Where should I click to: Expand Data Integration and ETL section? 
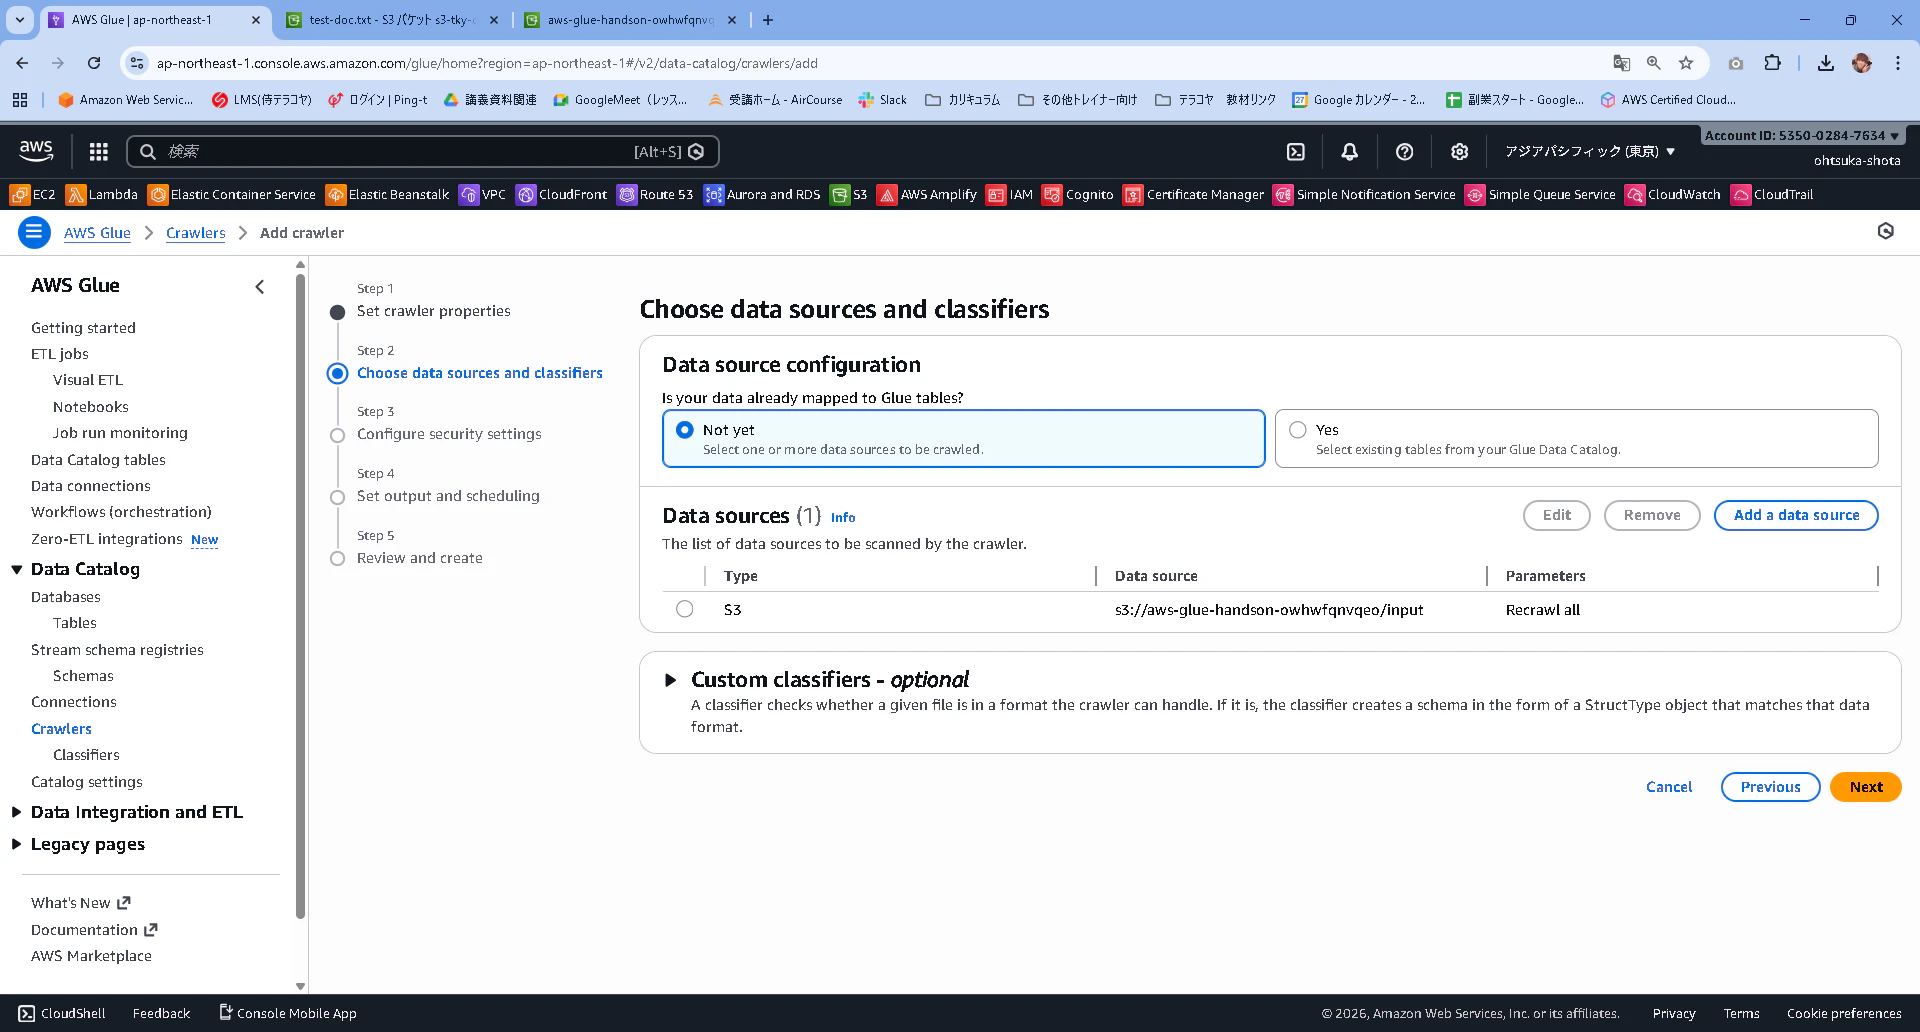(17, 812)
